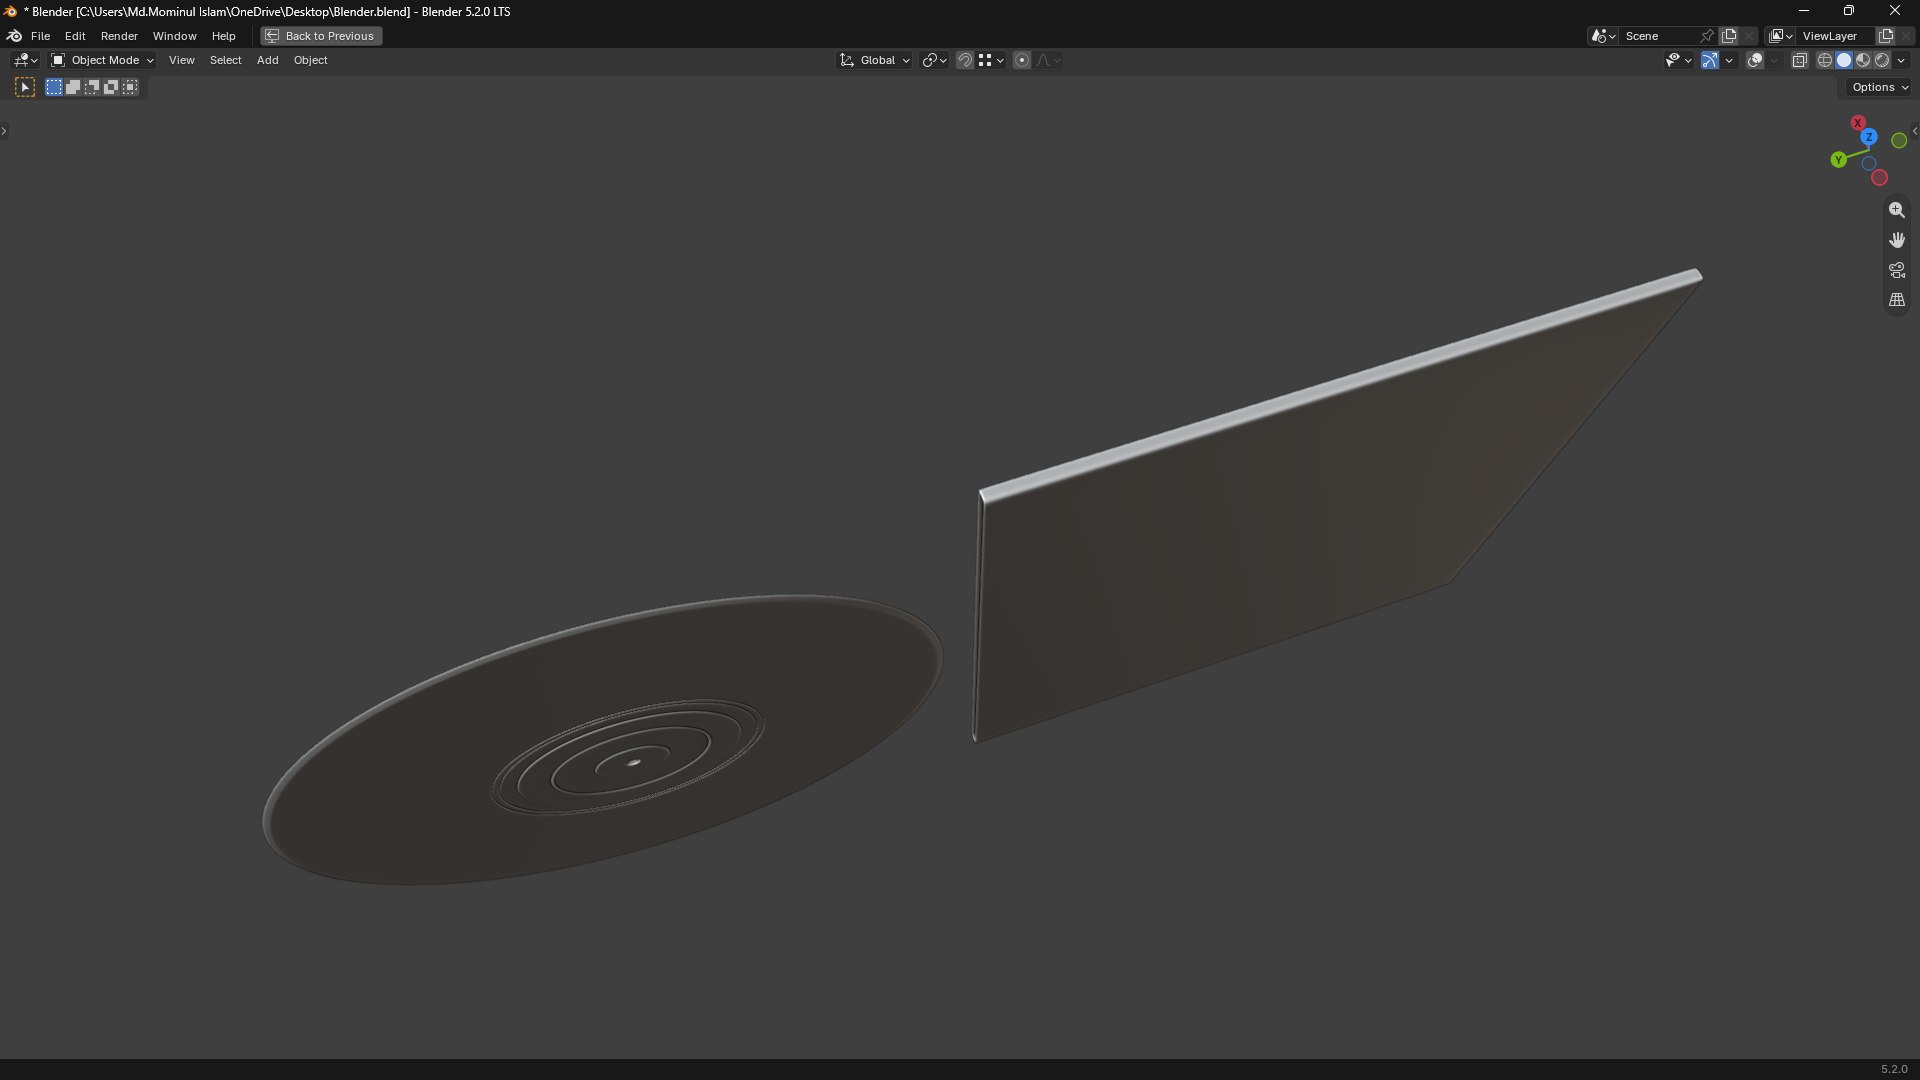
Task: Switch to rendered viewport shading
Action: (1882, 60)
